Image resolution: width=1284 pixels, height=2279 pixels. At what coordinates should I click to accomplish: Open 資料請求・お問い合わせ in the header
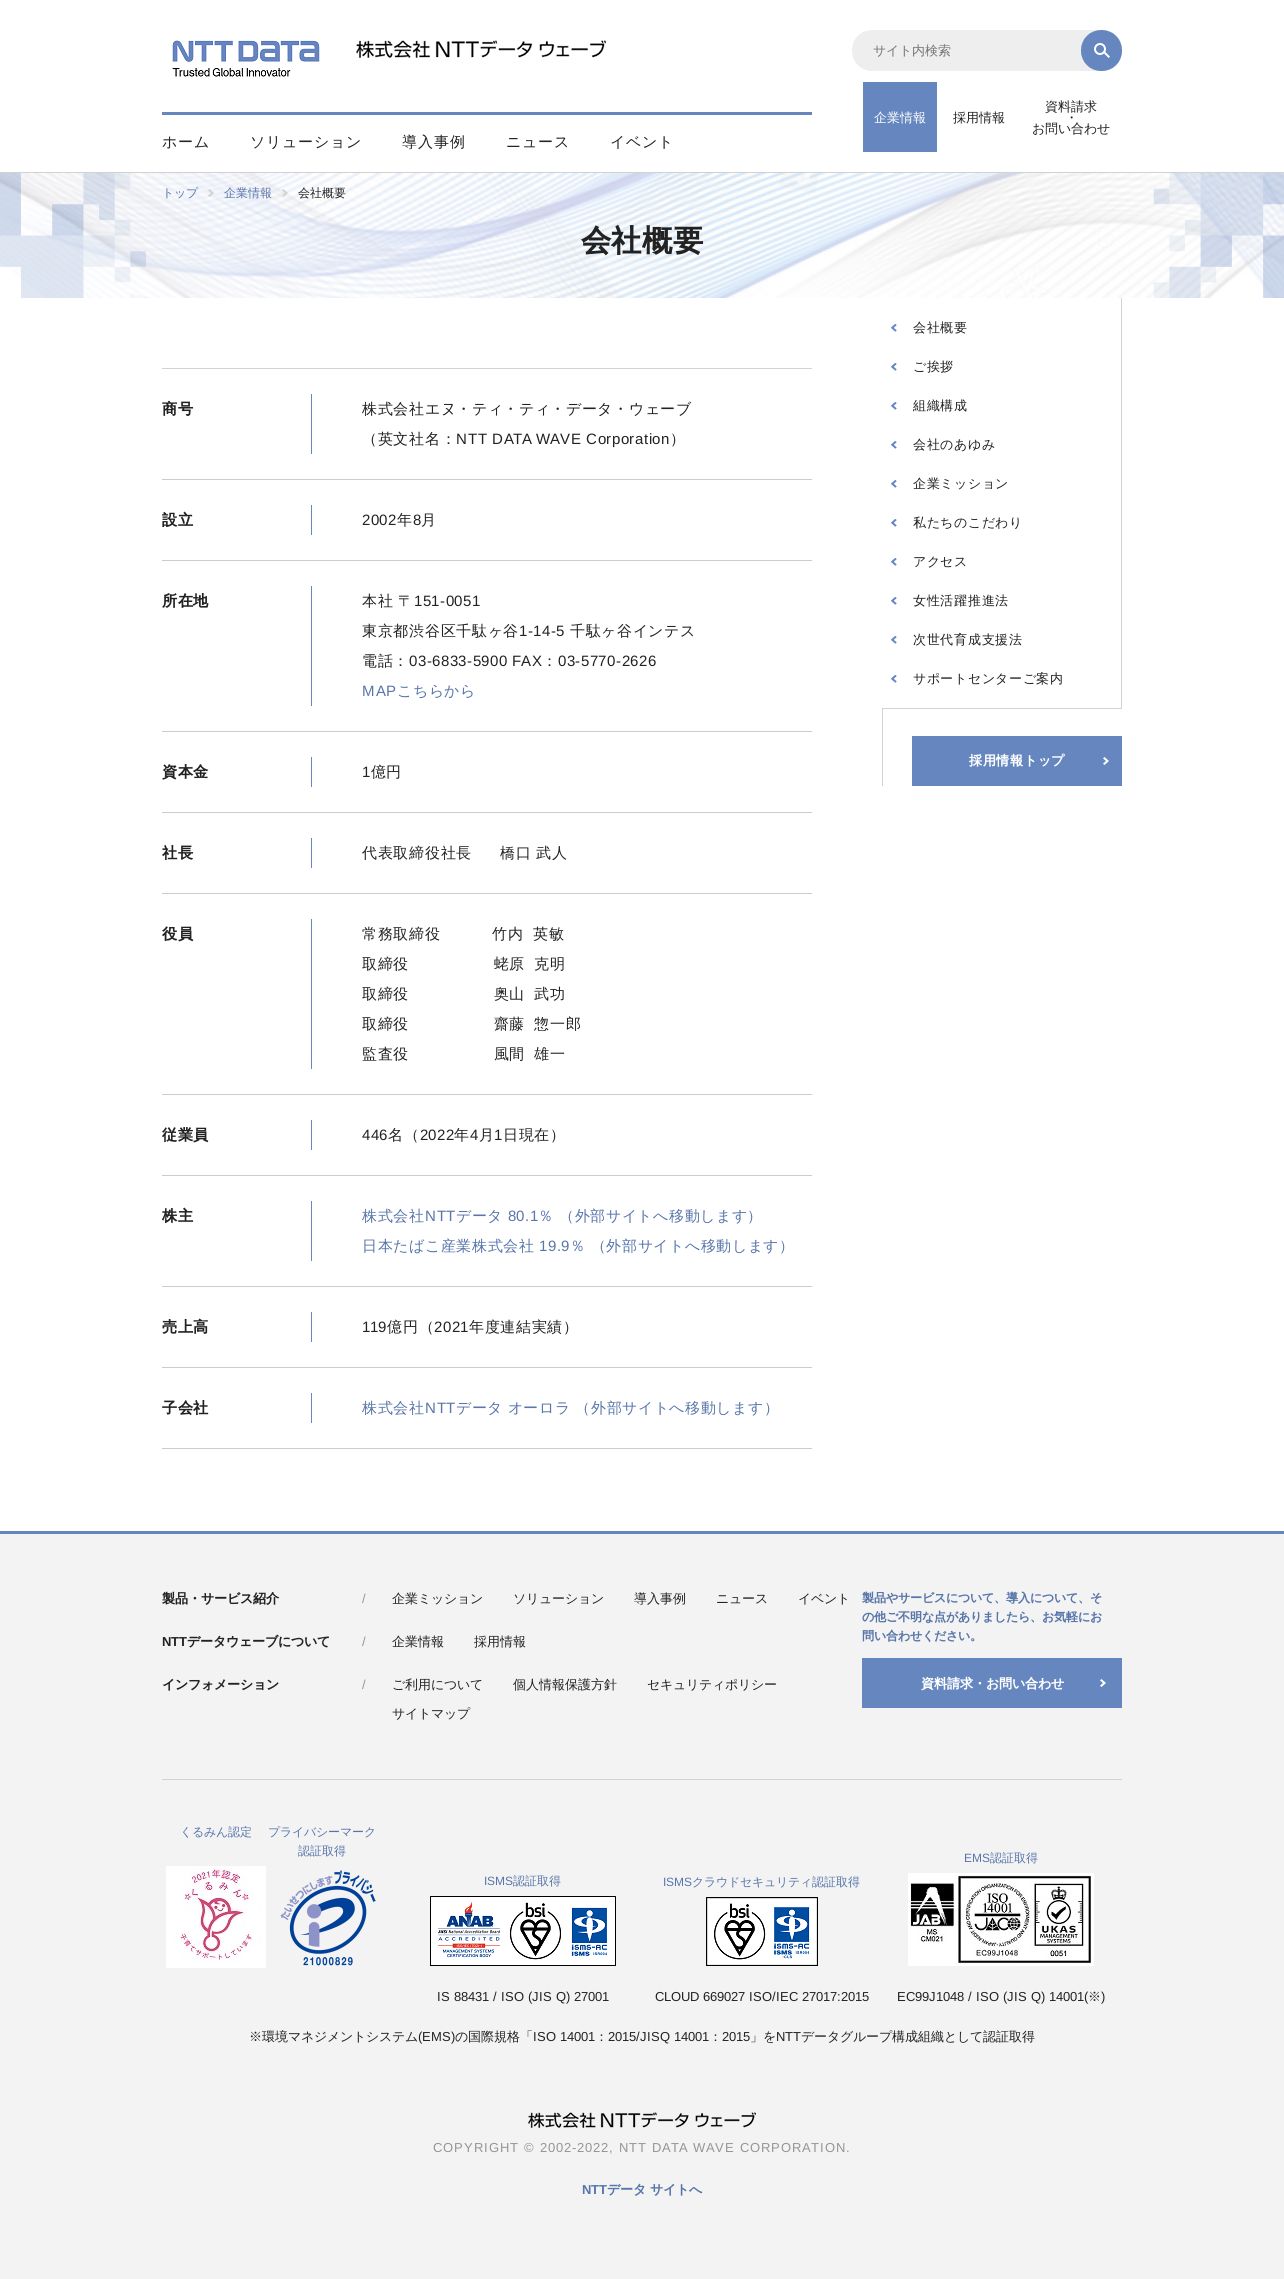point(1071,117)
